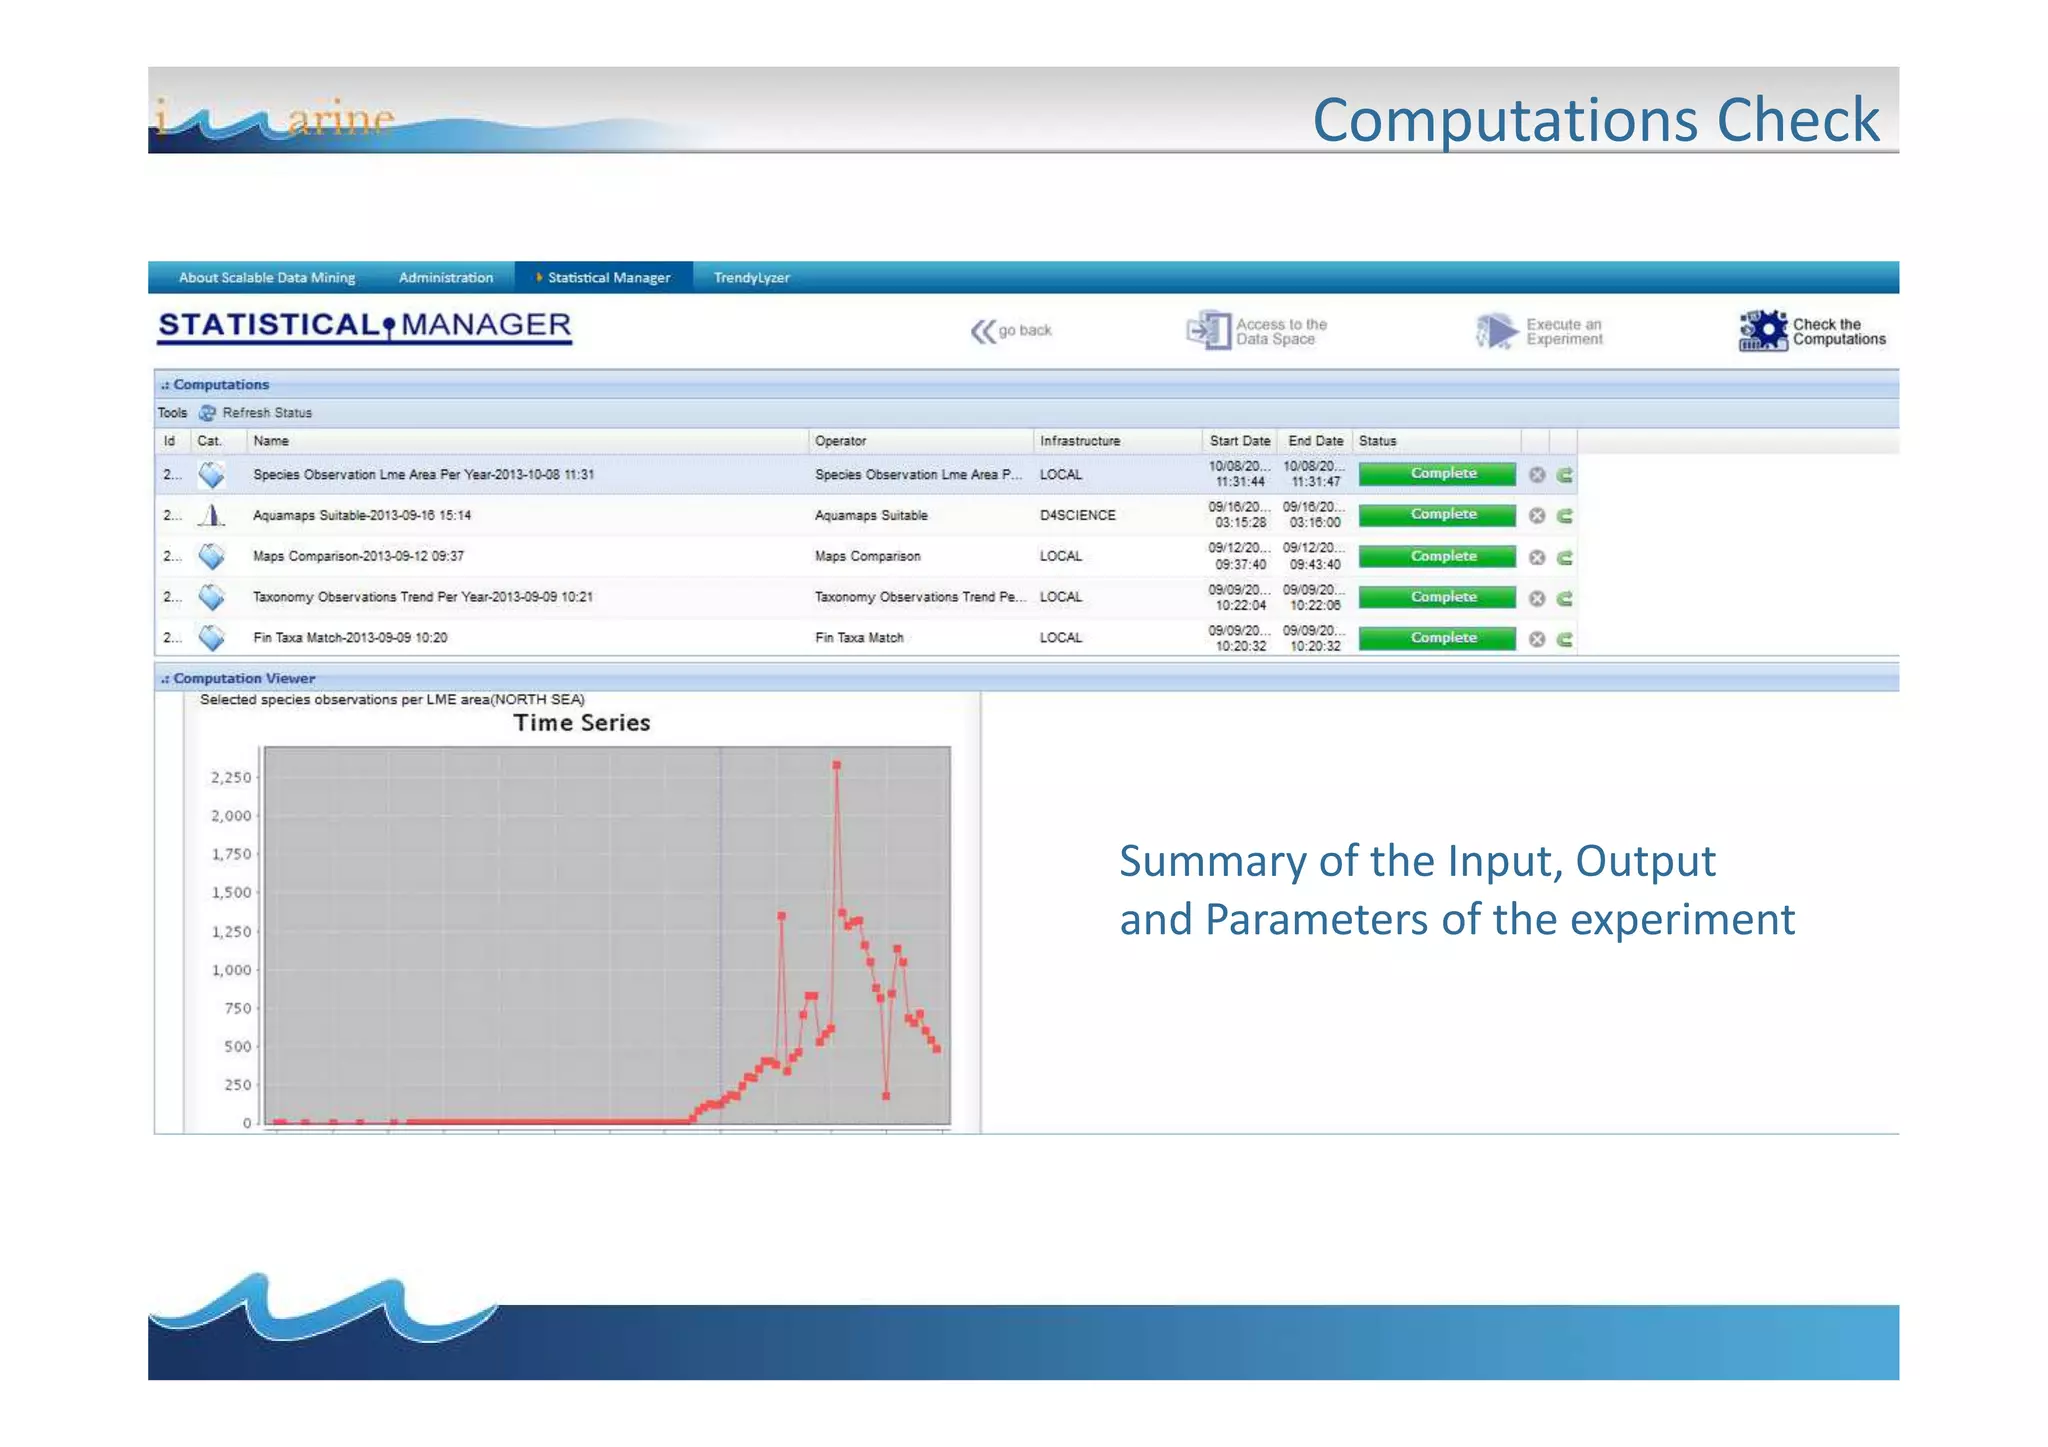This screenshot has width=2048, height=1447.
Task: Click the Execute Experiment play icon
Action: (1496, 331)
